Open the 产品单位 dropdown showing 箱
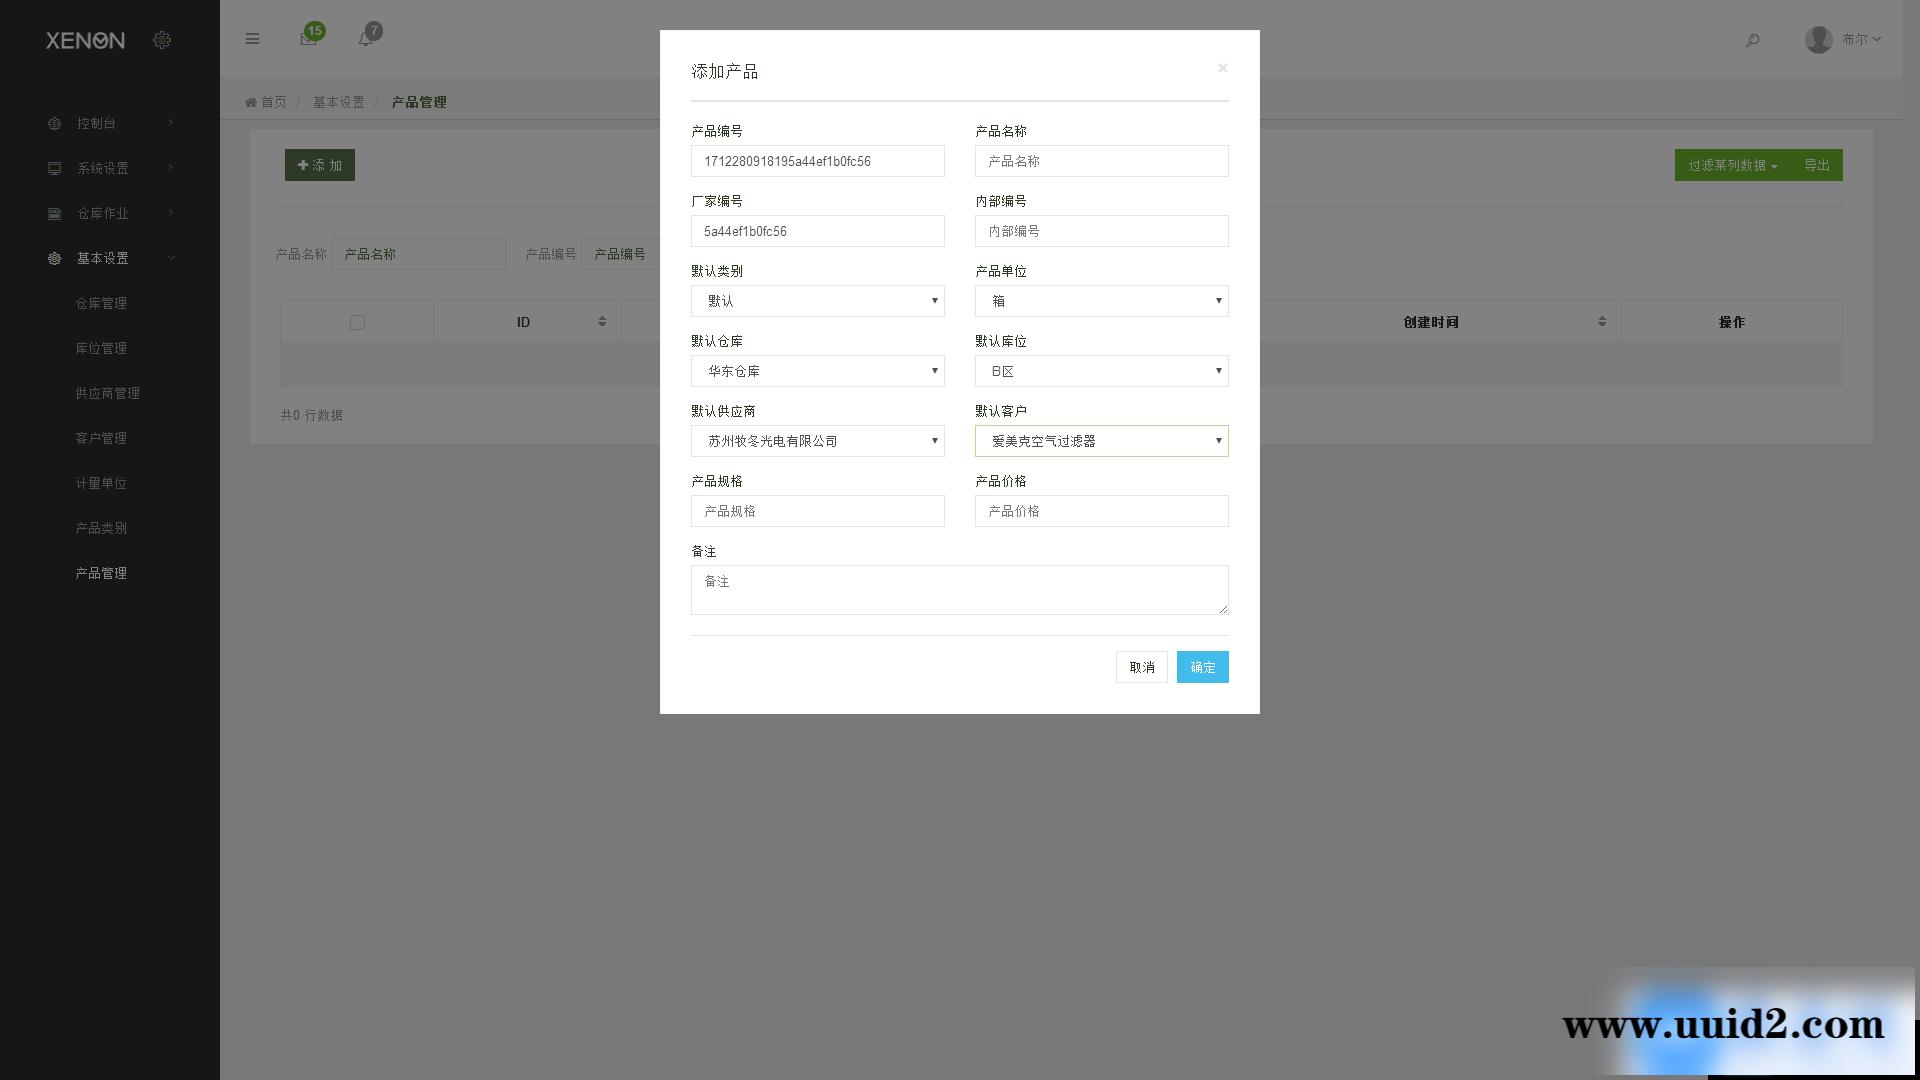The width and height of the screenshot is (1920, 1080). [1101, 301]
